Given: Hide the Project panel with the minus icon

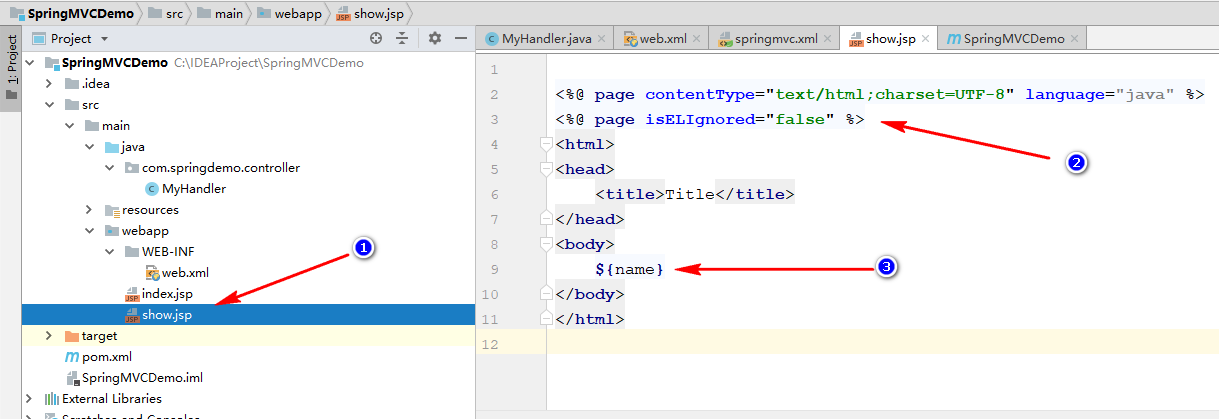Looking at the screenshot, I should pos(460,39).
